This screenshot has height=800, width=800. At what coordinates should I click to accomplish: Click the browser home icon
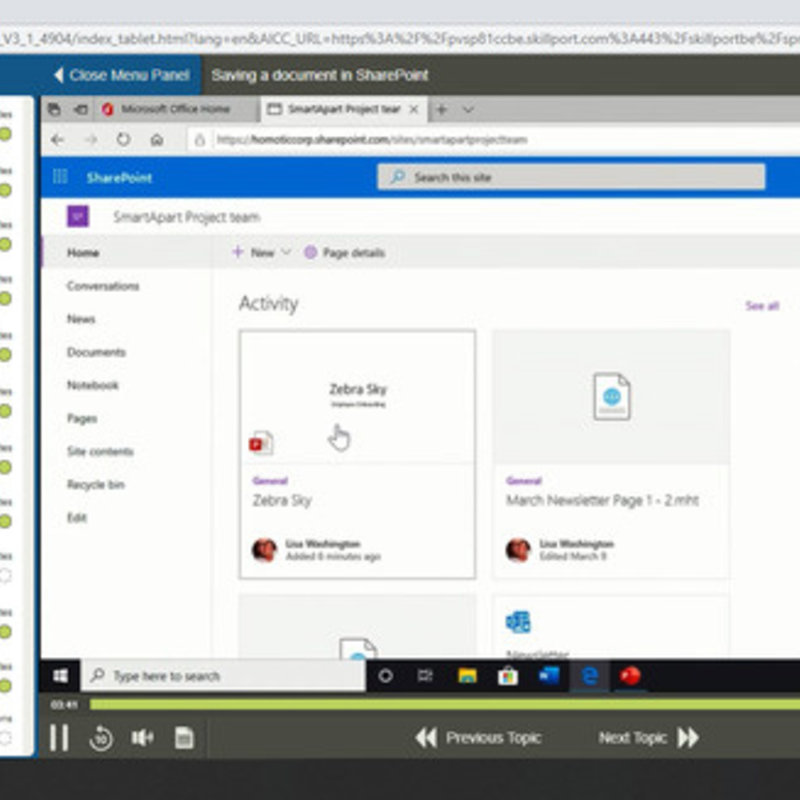(157, 140)
